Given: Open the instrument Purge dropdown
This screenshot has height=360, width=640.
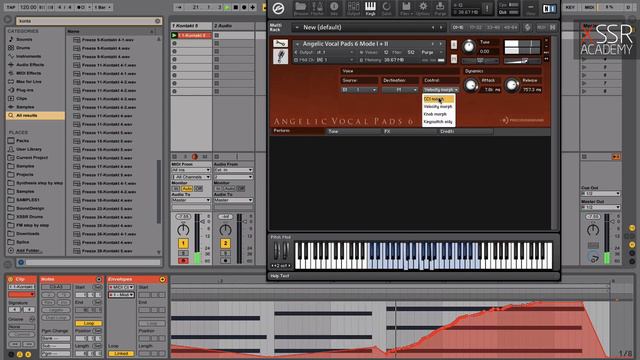Looking at the screenshot, I should click(x=432, y=52).
